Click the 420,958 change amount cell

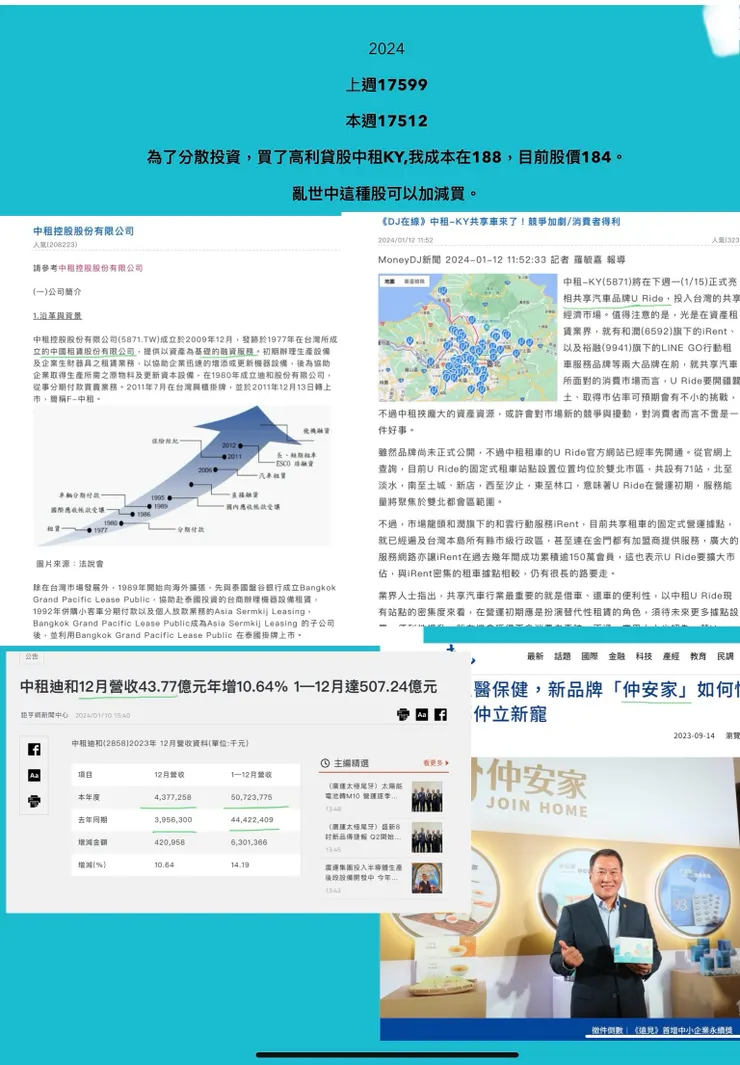170,842
